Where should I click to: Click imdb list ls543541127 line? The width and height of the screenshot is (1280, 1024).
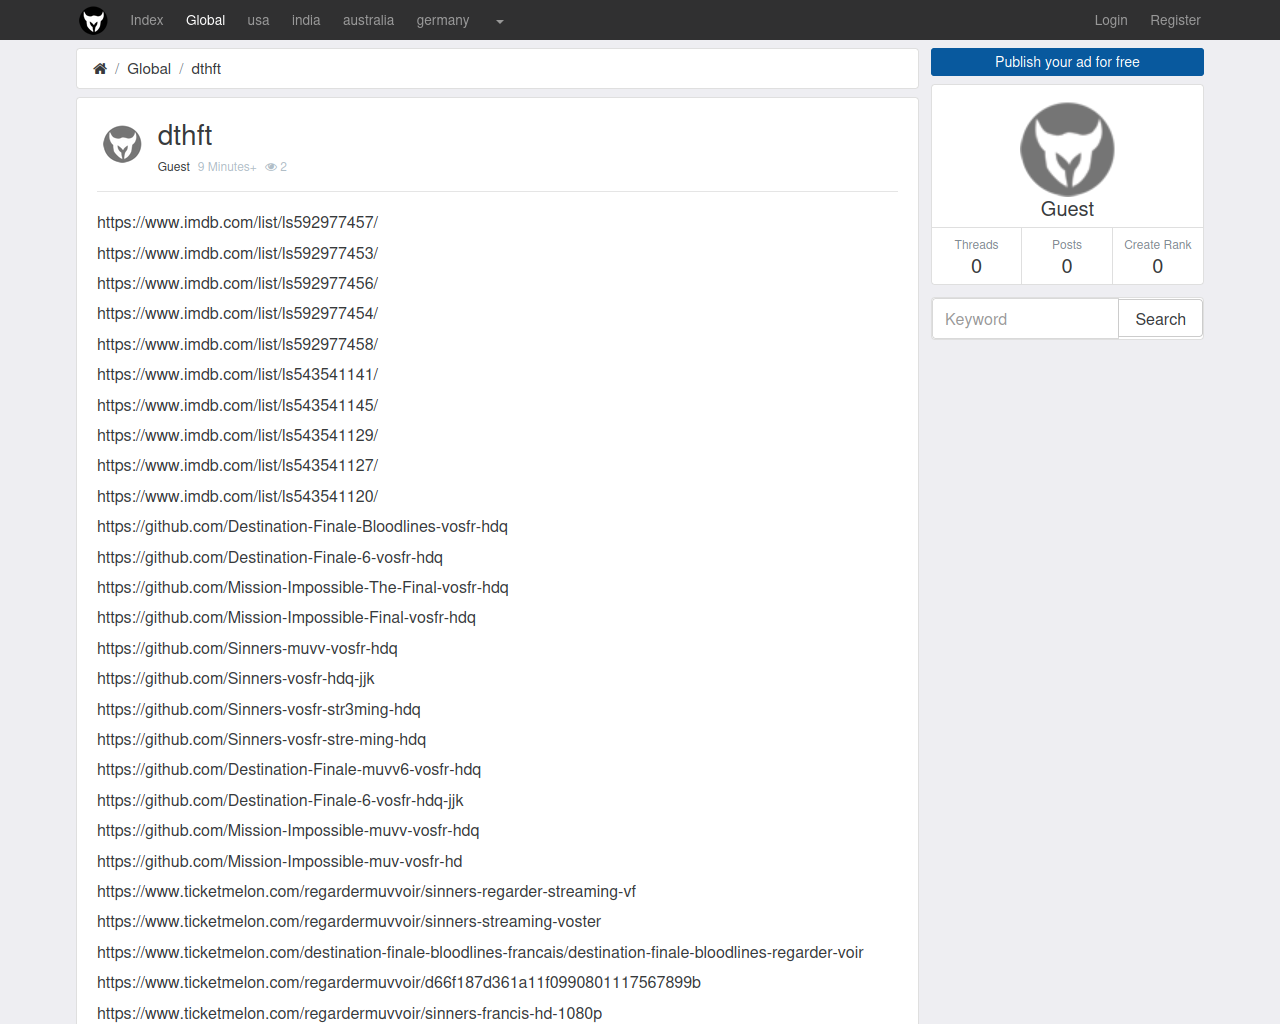tap(237, 465)
